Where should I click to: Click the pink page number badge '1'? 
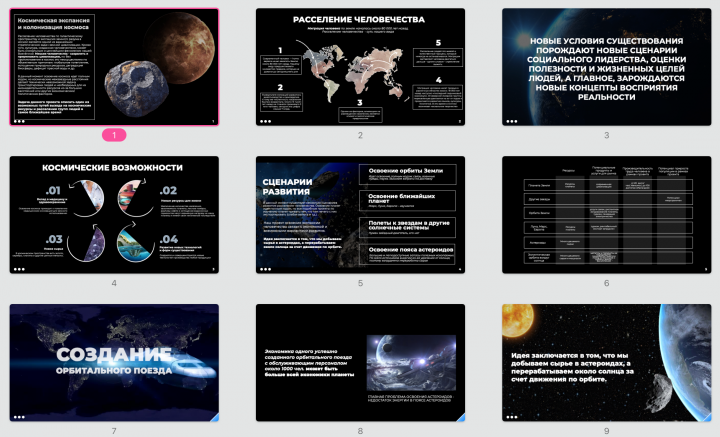point(114,135)
